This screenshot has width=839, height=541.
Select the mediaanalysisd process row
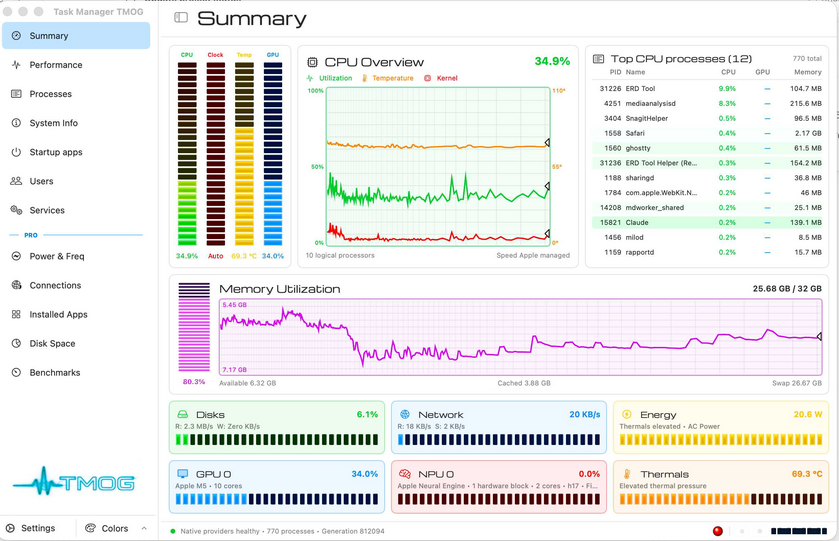click(707, 104)
